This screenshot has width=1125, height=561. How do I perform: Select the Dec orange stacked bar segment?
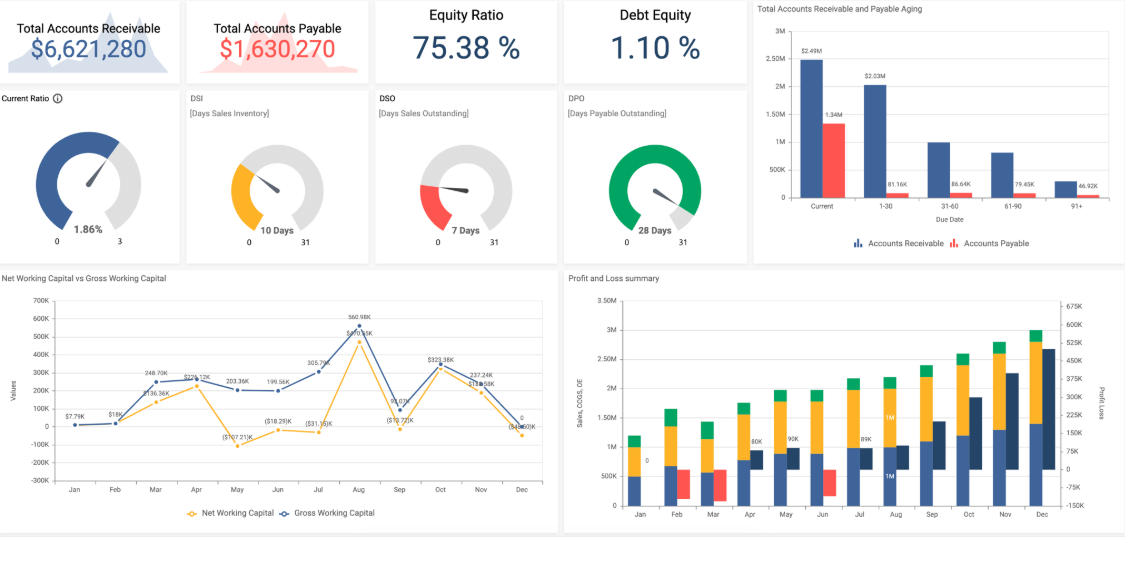1035,383
